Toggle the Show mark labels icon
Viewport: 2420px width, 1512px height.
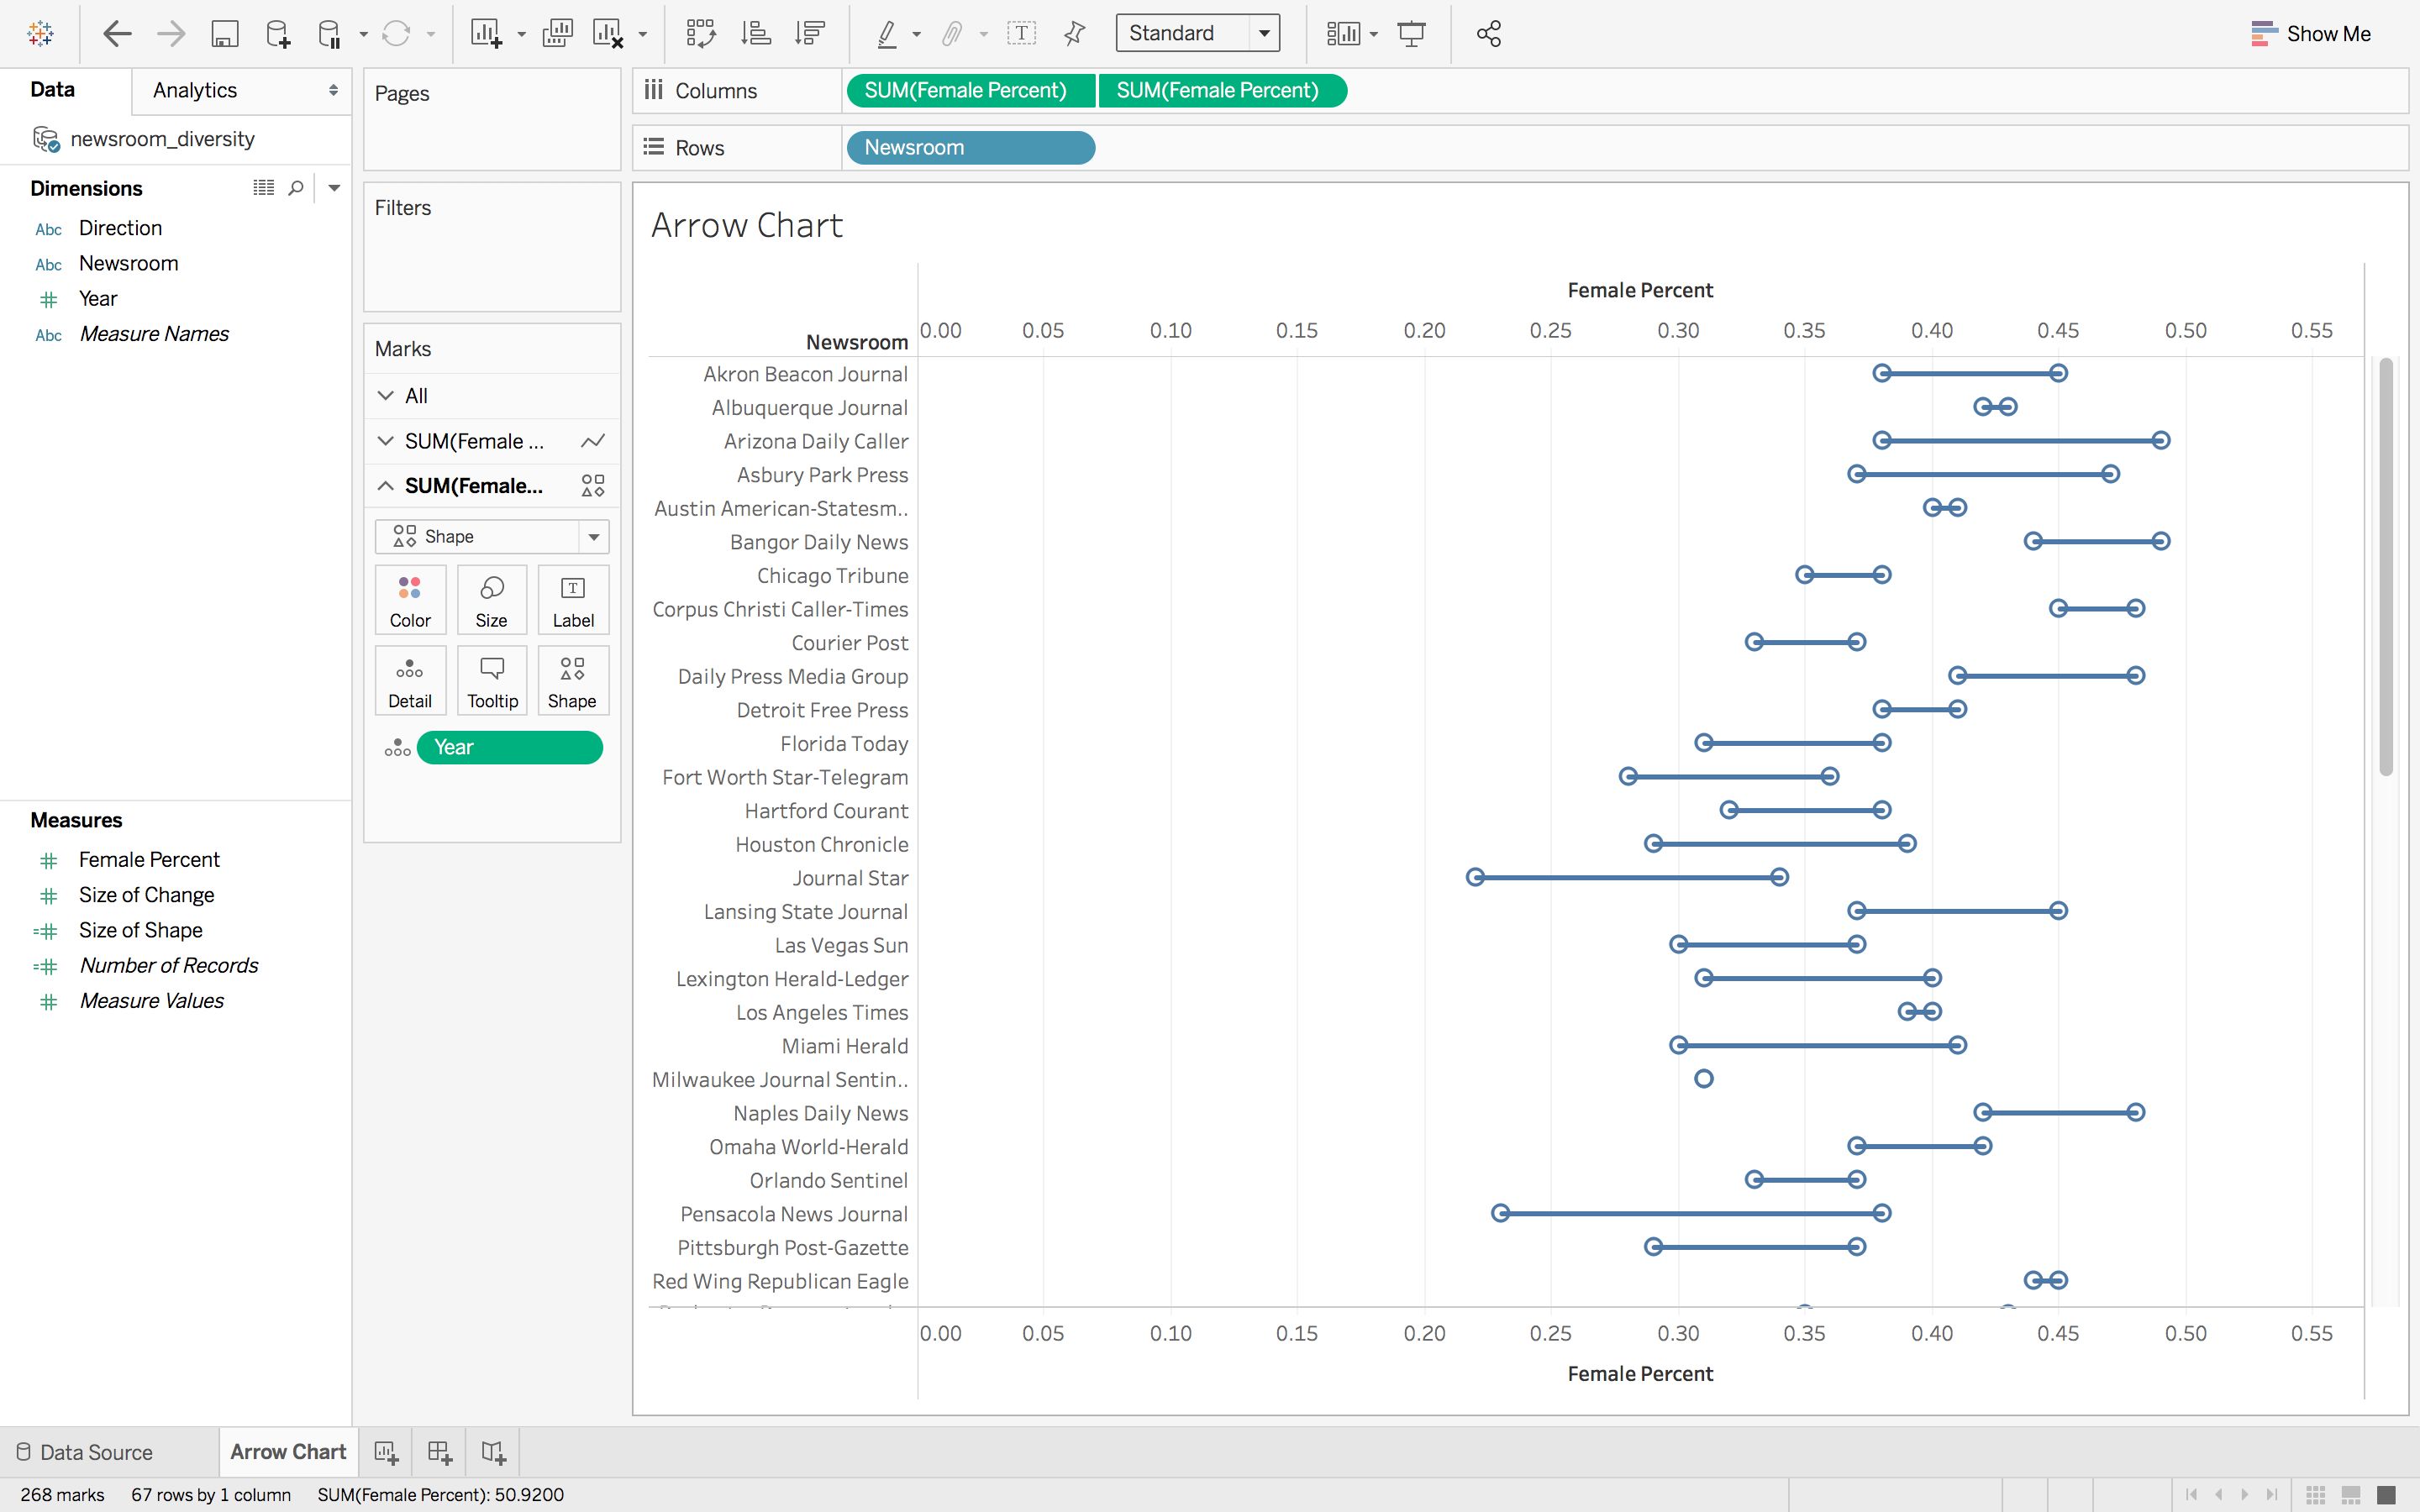point(1021,34)
